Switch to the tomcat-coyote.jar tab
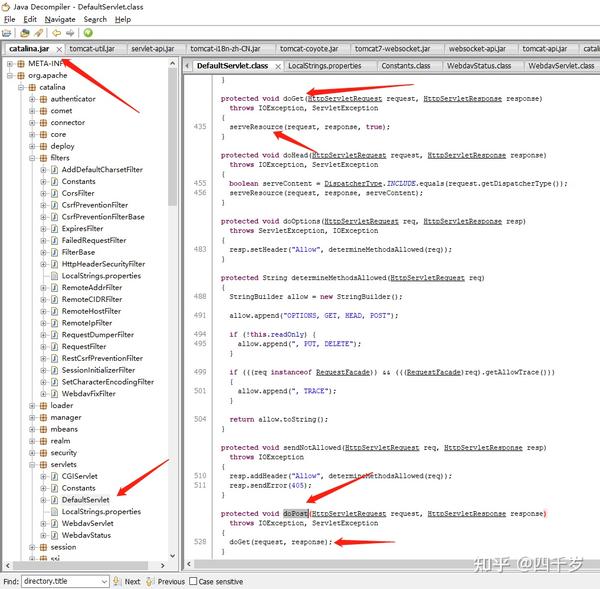 (x=309, y=49)
